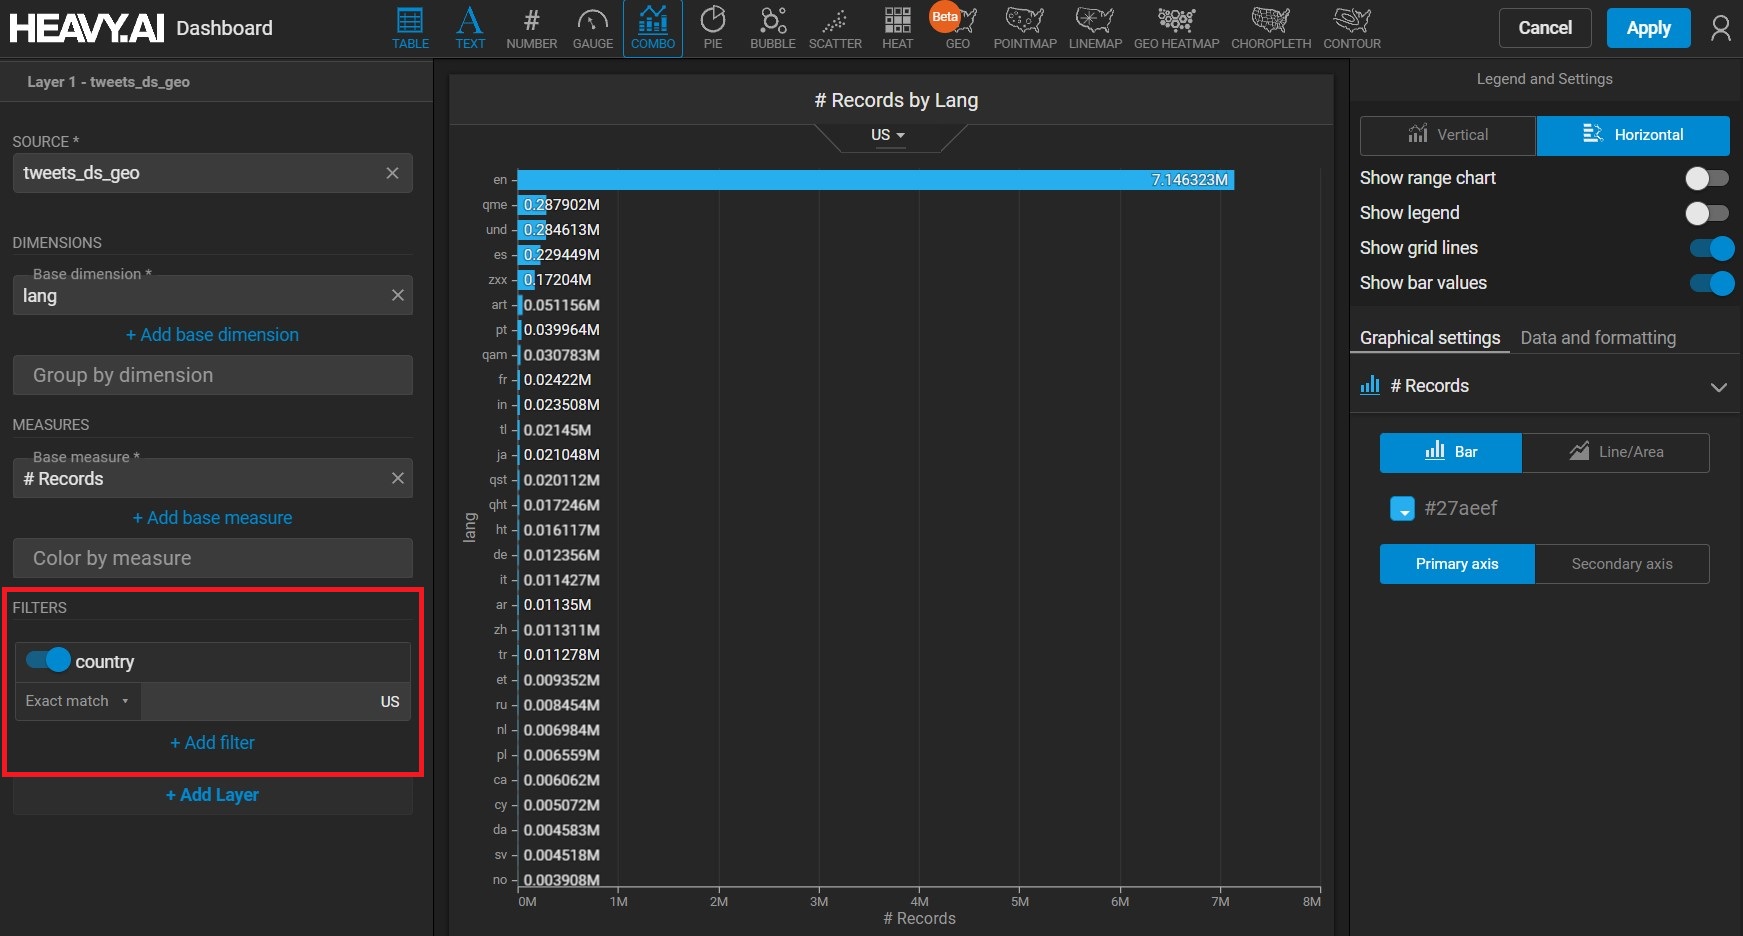This screenshot has height=936, width=1743.
Task: Click the Apply button
Action: point(1648,28)
